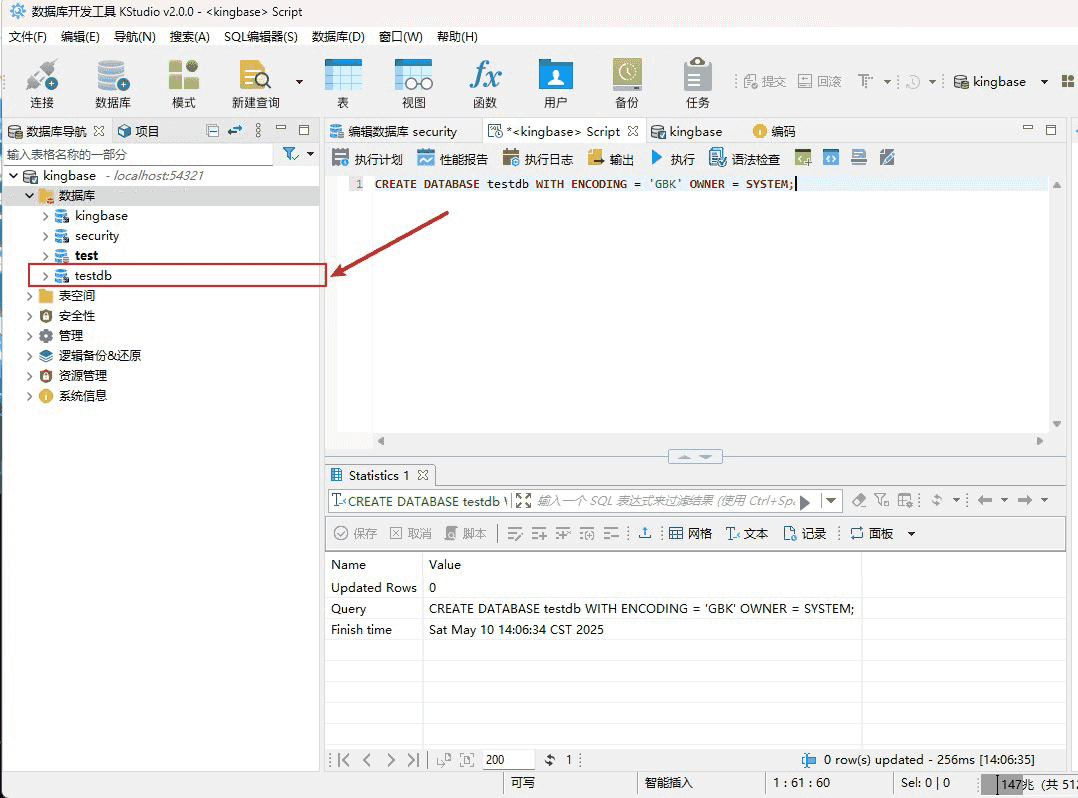Open the 文件(F) menu
The height and width of the screenshot is (798, 1078).
pos(28,36)
